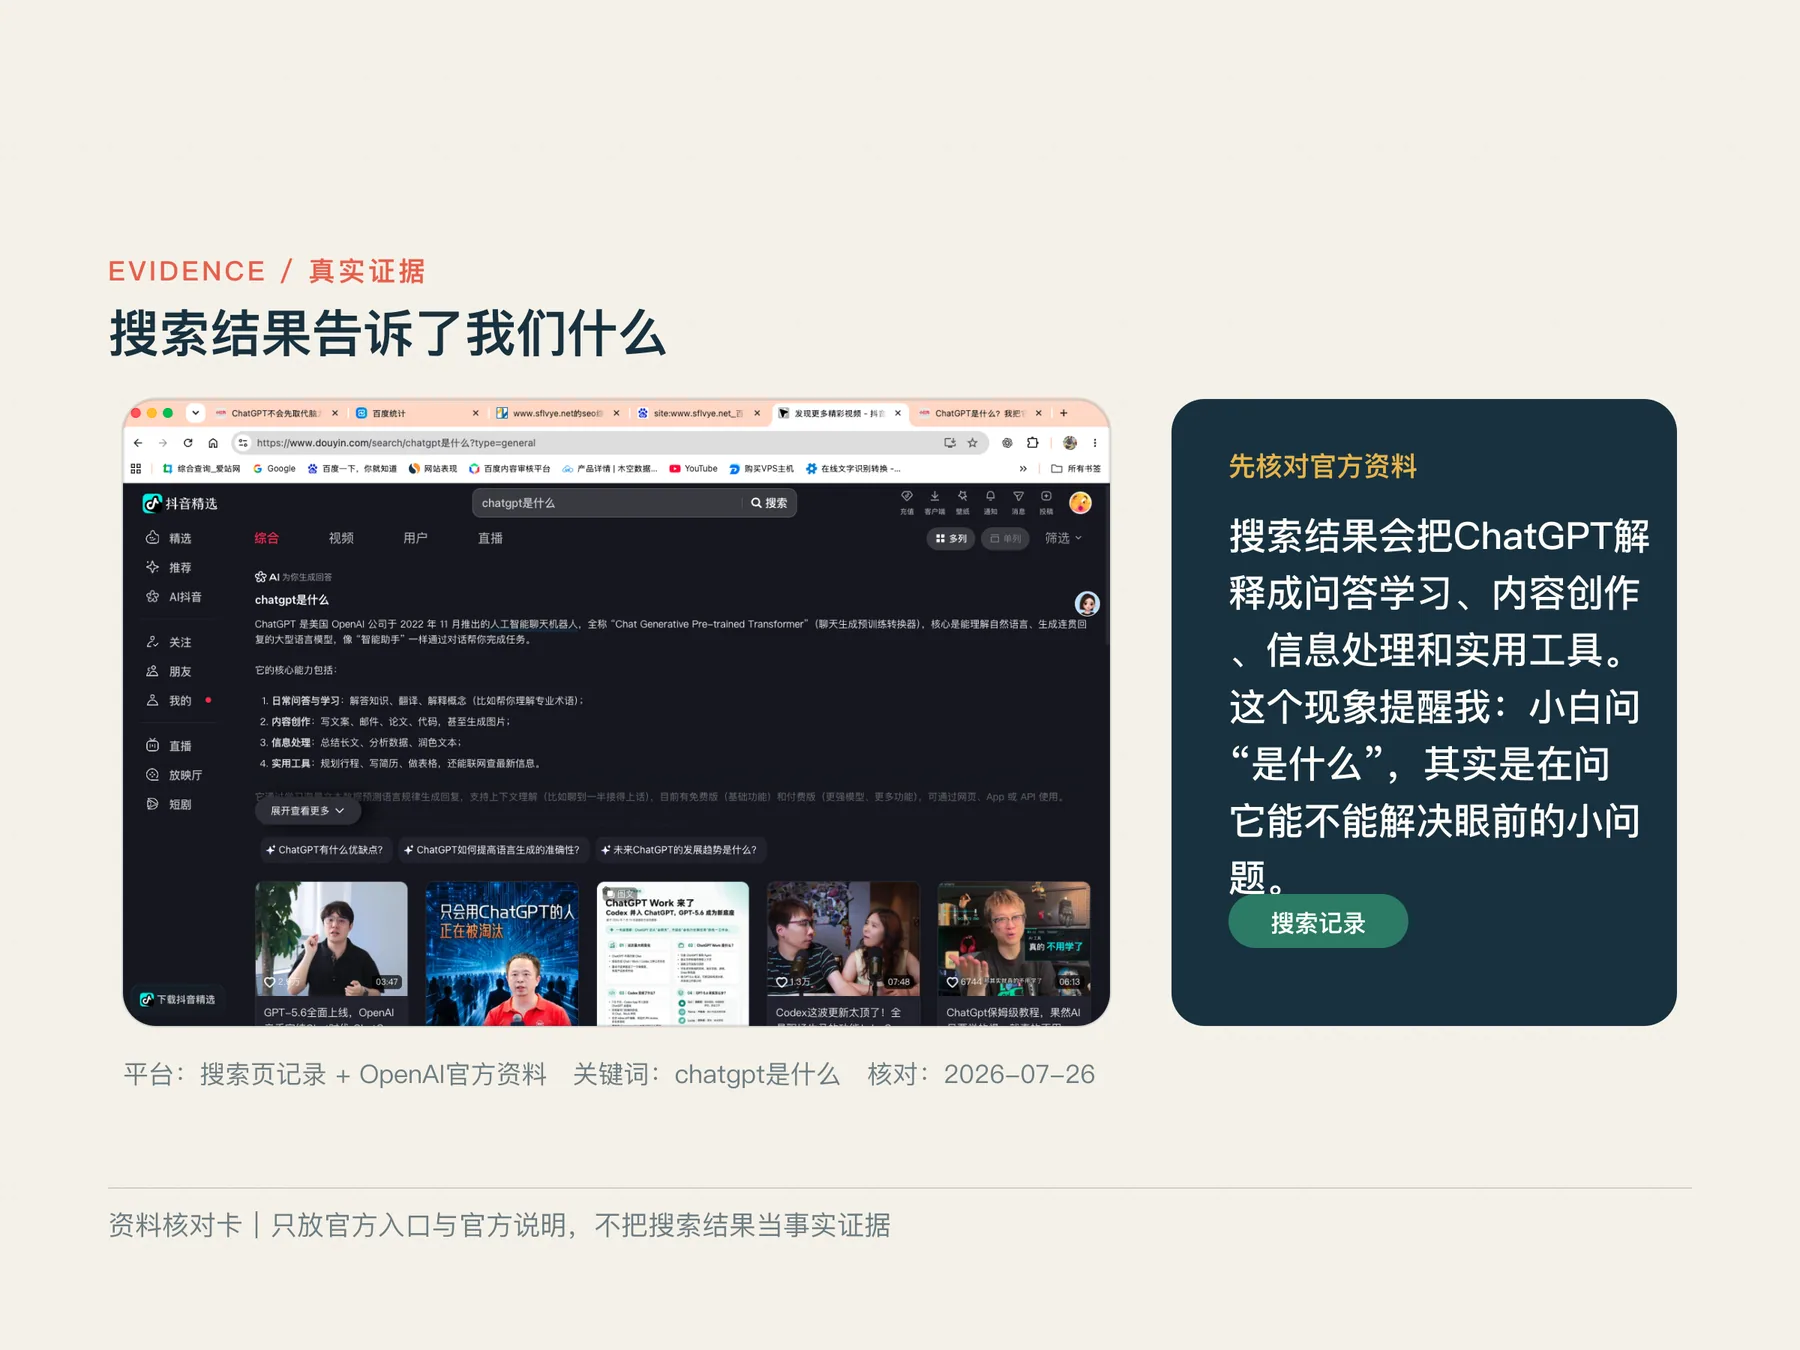Open the 所有书签 folder

tap(1076, 468)
